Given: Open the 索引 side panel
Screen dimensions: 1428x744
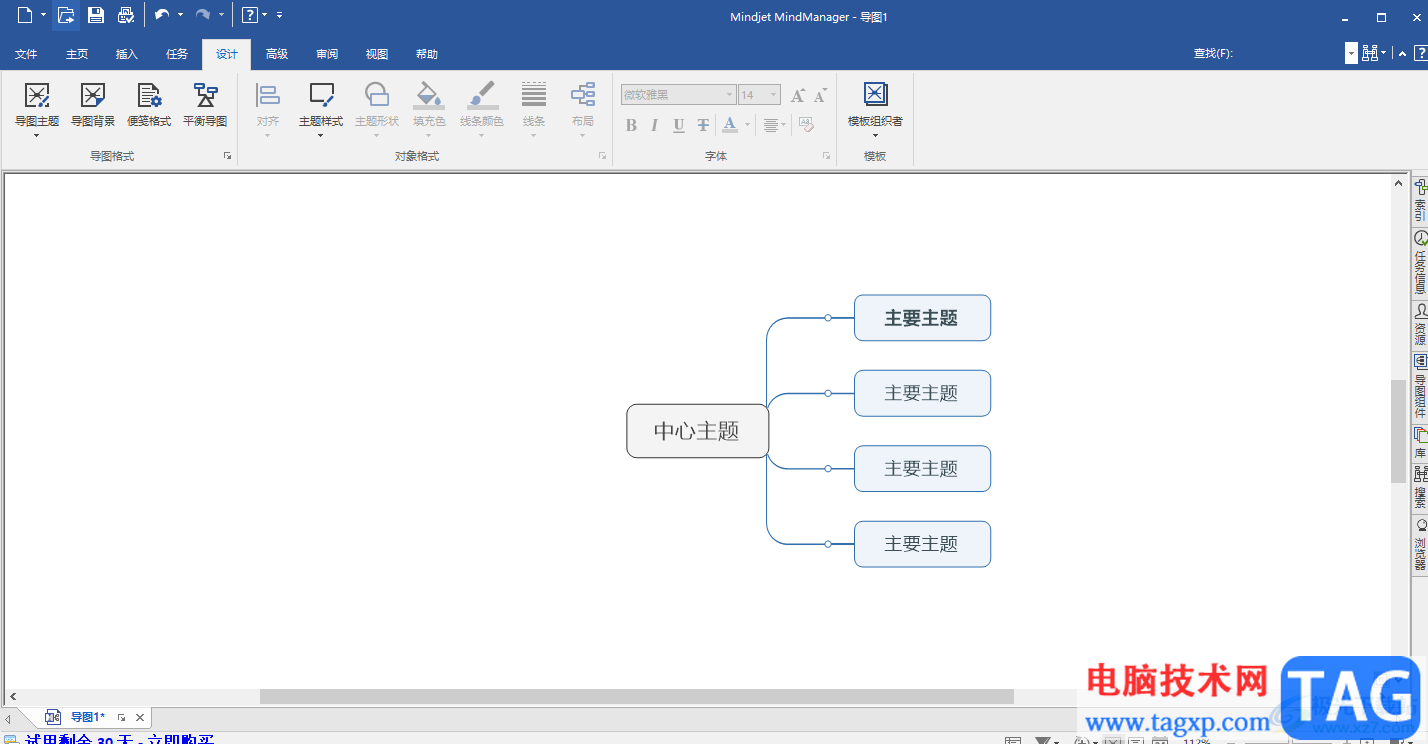Looking at the screenshot, I should 1420,200.
